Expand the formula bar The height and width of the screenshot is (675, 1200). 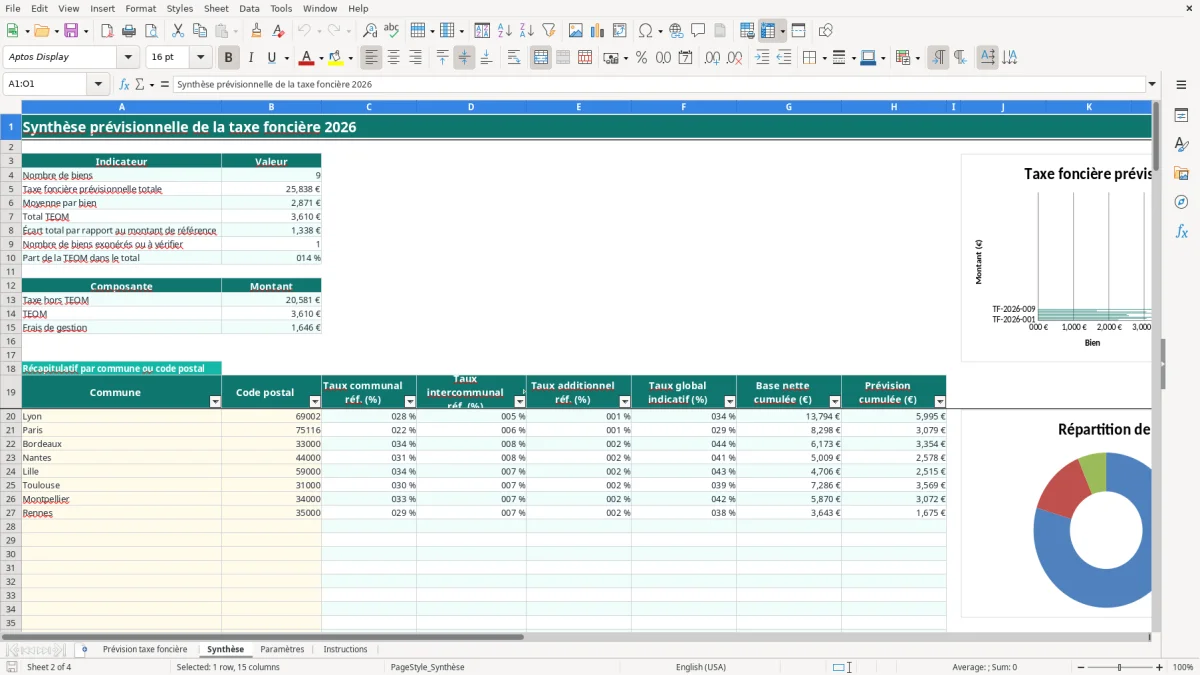click(1152, 85)
